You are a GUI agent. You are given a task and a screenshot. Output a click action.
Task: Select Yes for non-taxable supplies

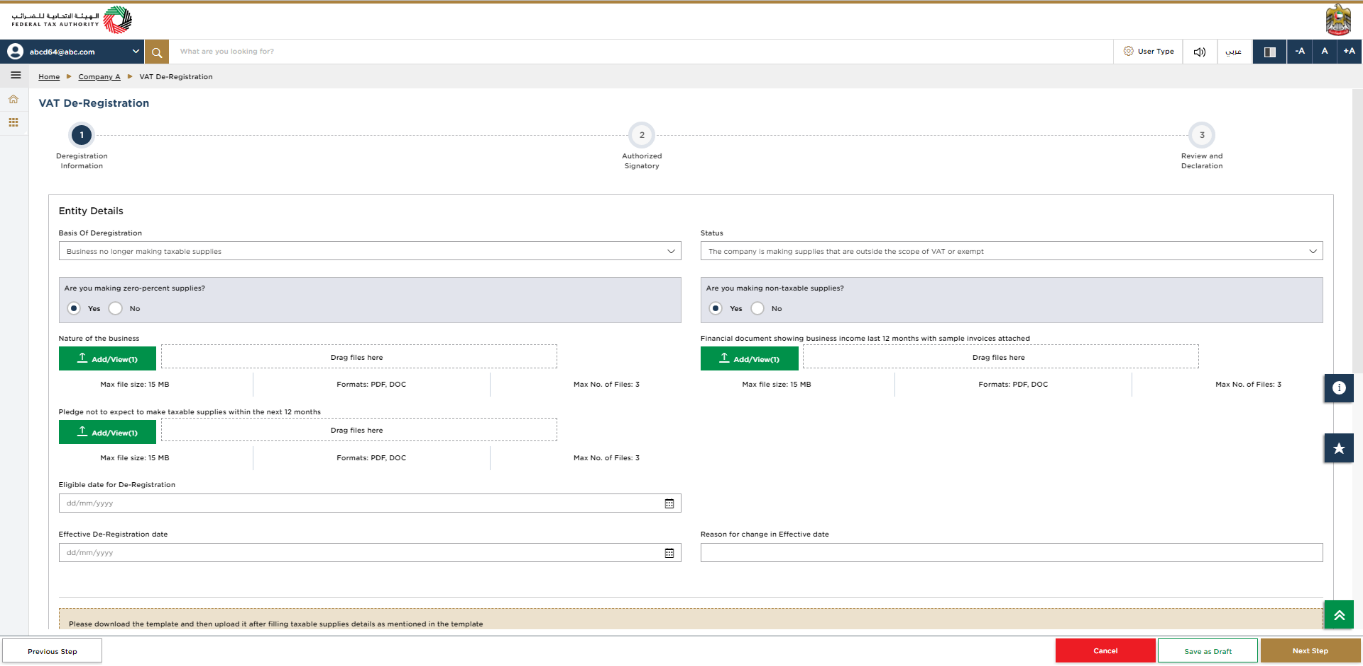[x=716, y=308]
